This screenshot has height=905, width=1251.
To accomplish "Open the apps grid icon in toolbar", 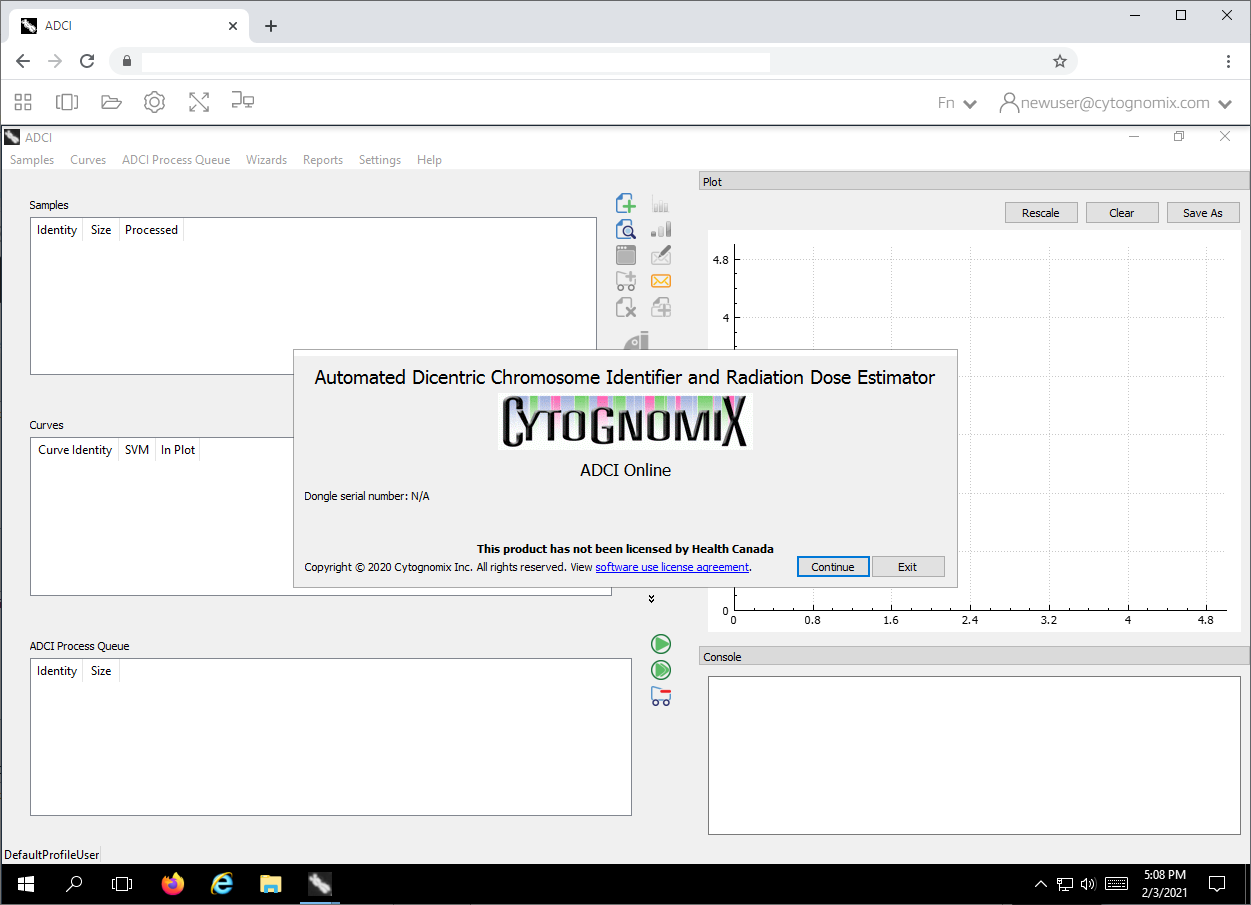I will [23, 102].
